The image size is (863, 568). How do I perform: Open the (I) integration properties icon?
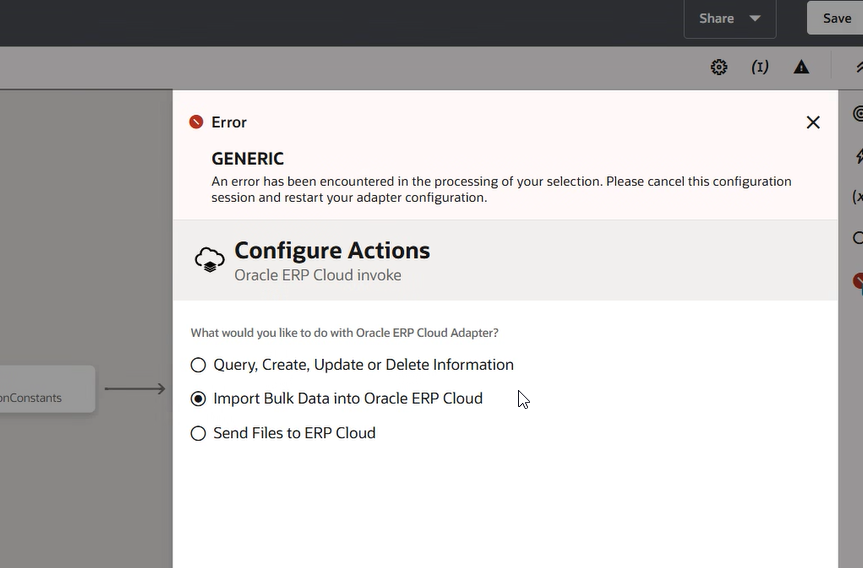click(760, 67)
